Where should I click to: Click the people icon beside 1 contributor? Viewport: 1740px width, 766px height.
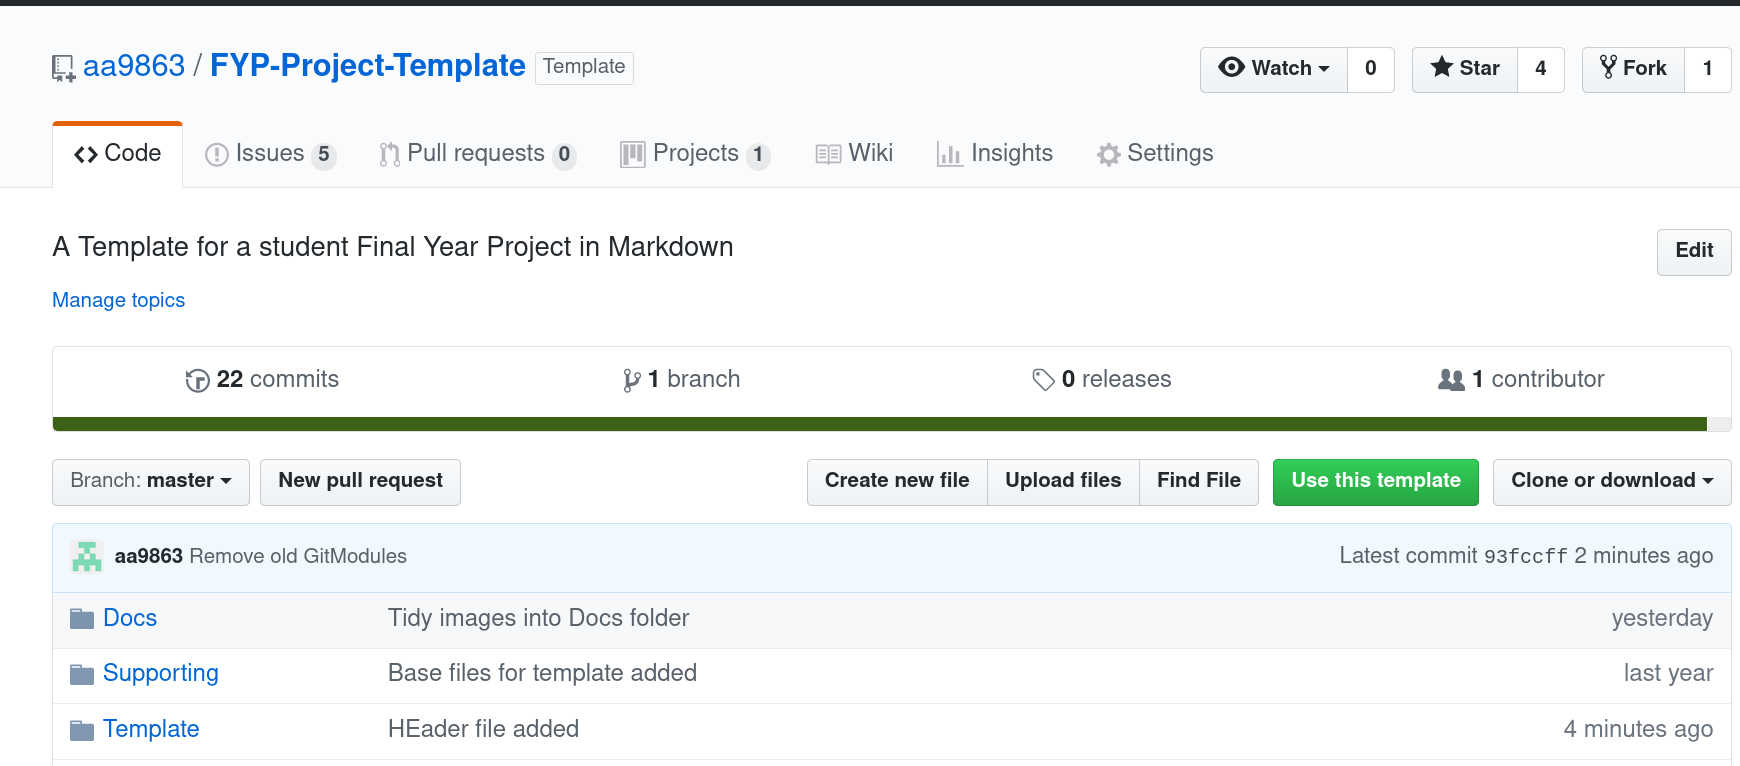coord(1451,379)
